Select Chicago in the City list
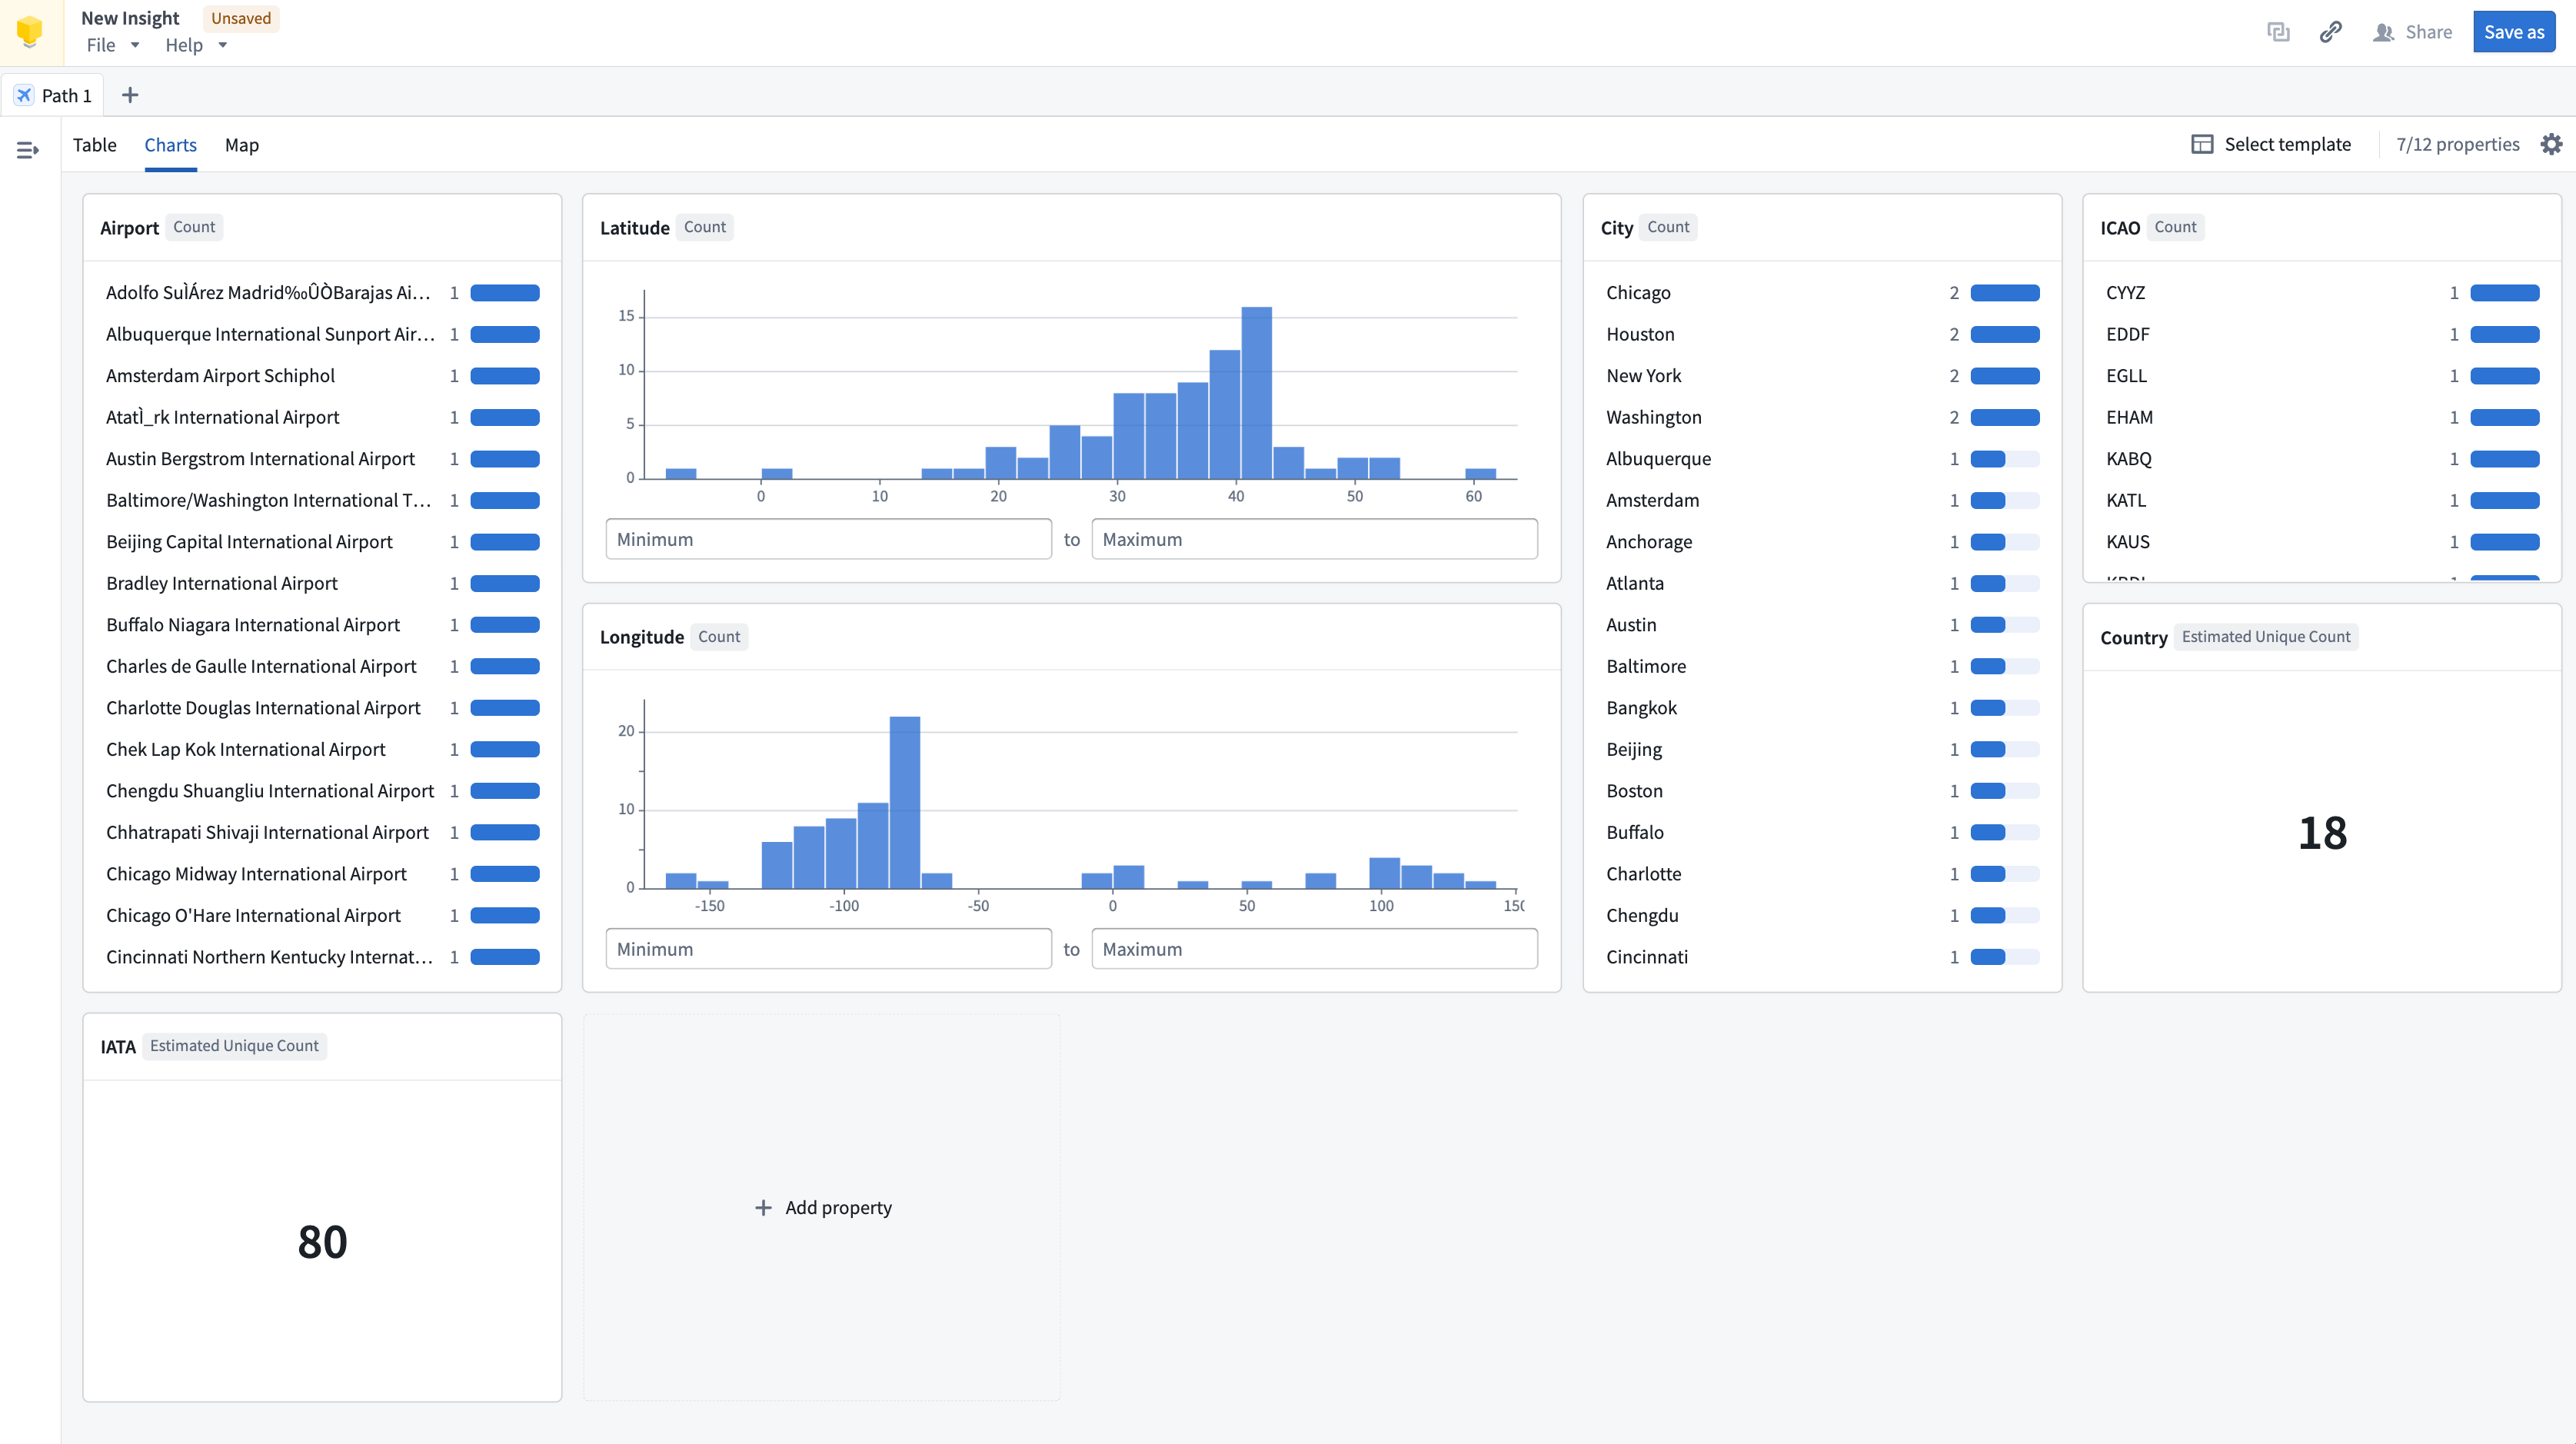 1822,293
